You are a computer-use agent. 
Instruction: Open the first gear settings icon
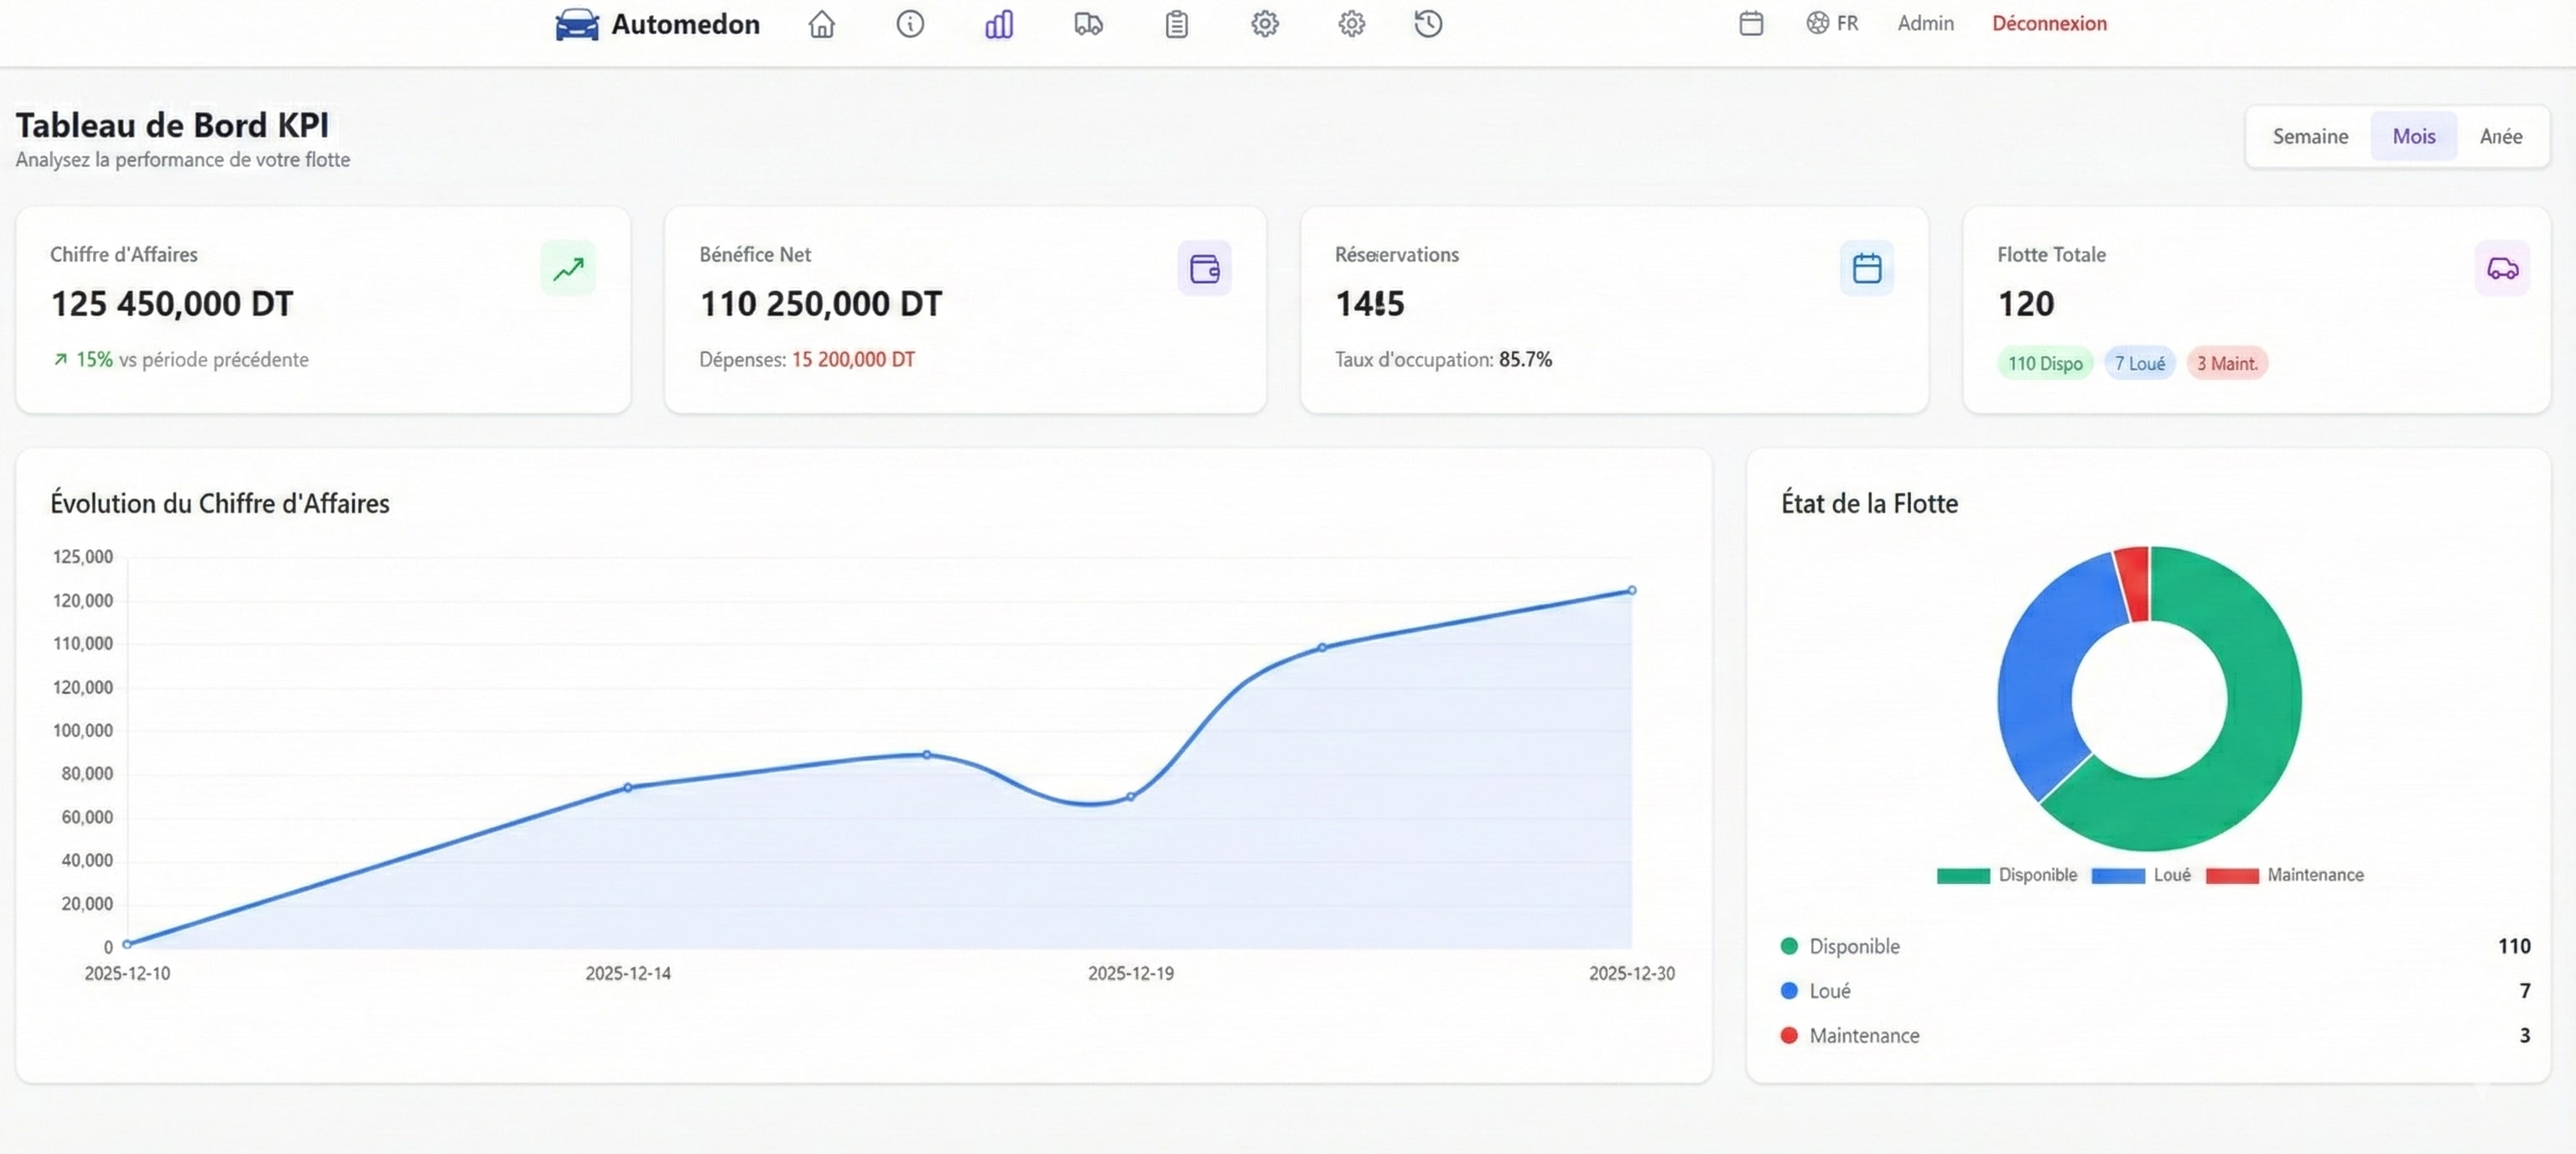[x=1264, y=24]
